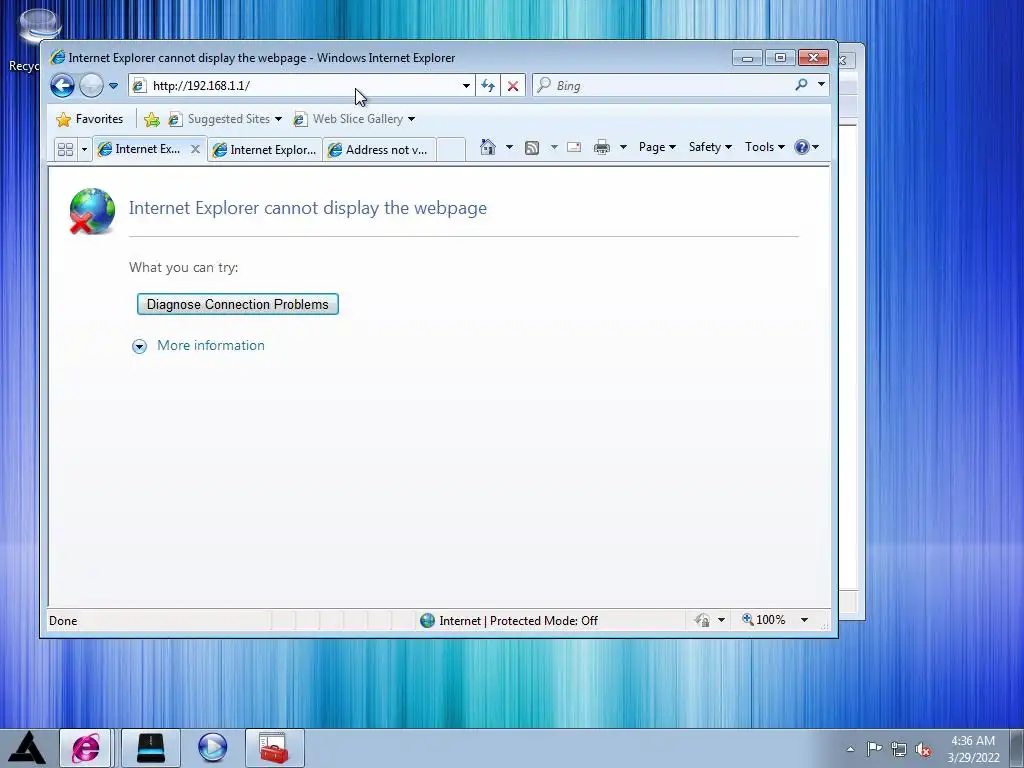Click the Read Mail icon
This screenshot has height=768, width=1024.
click(x=574, y=147)
